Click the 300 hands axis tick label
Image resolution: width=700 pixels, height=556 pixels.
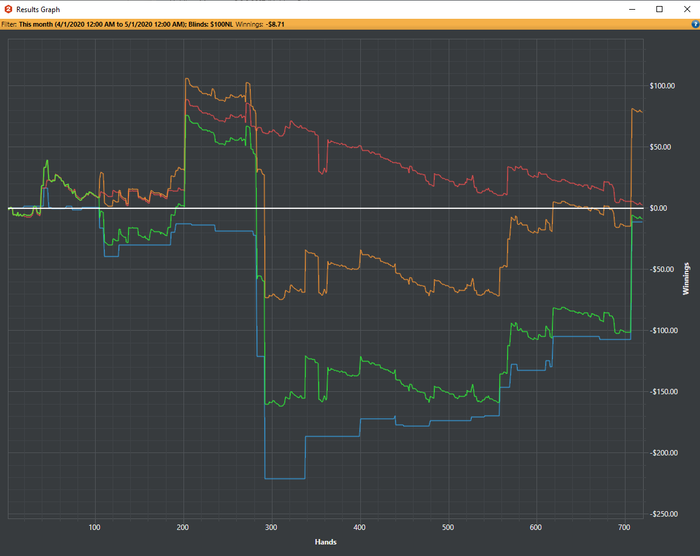[x=271, y=527]
